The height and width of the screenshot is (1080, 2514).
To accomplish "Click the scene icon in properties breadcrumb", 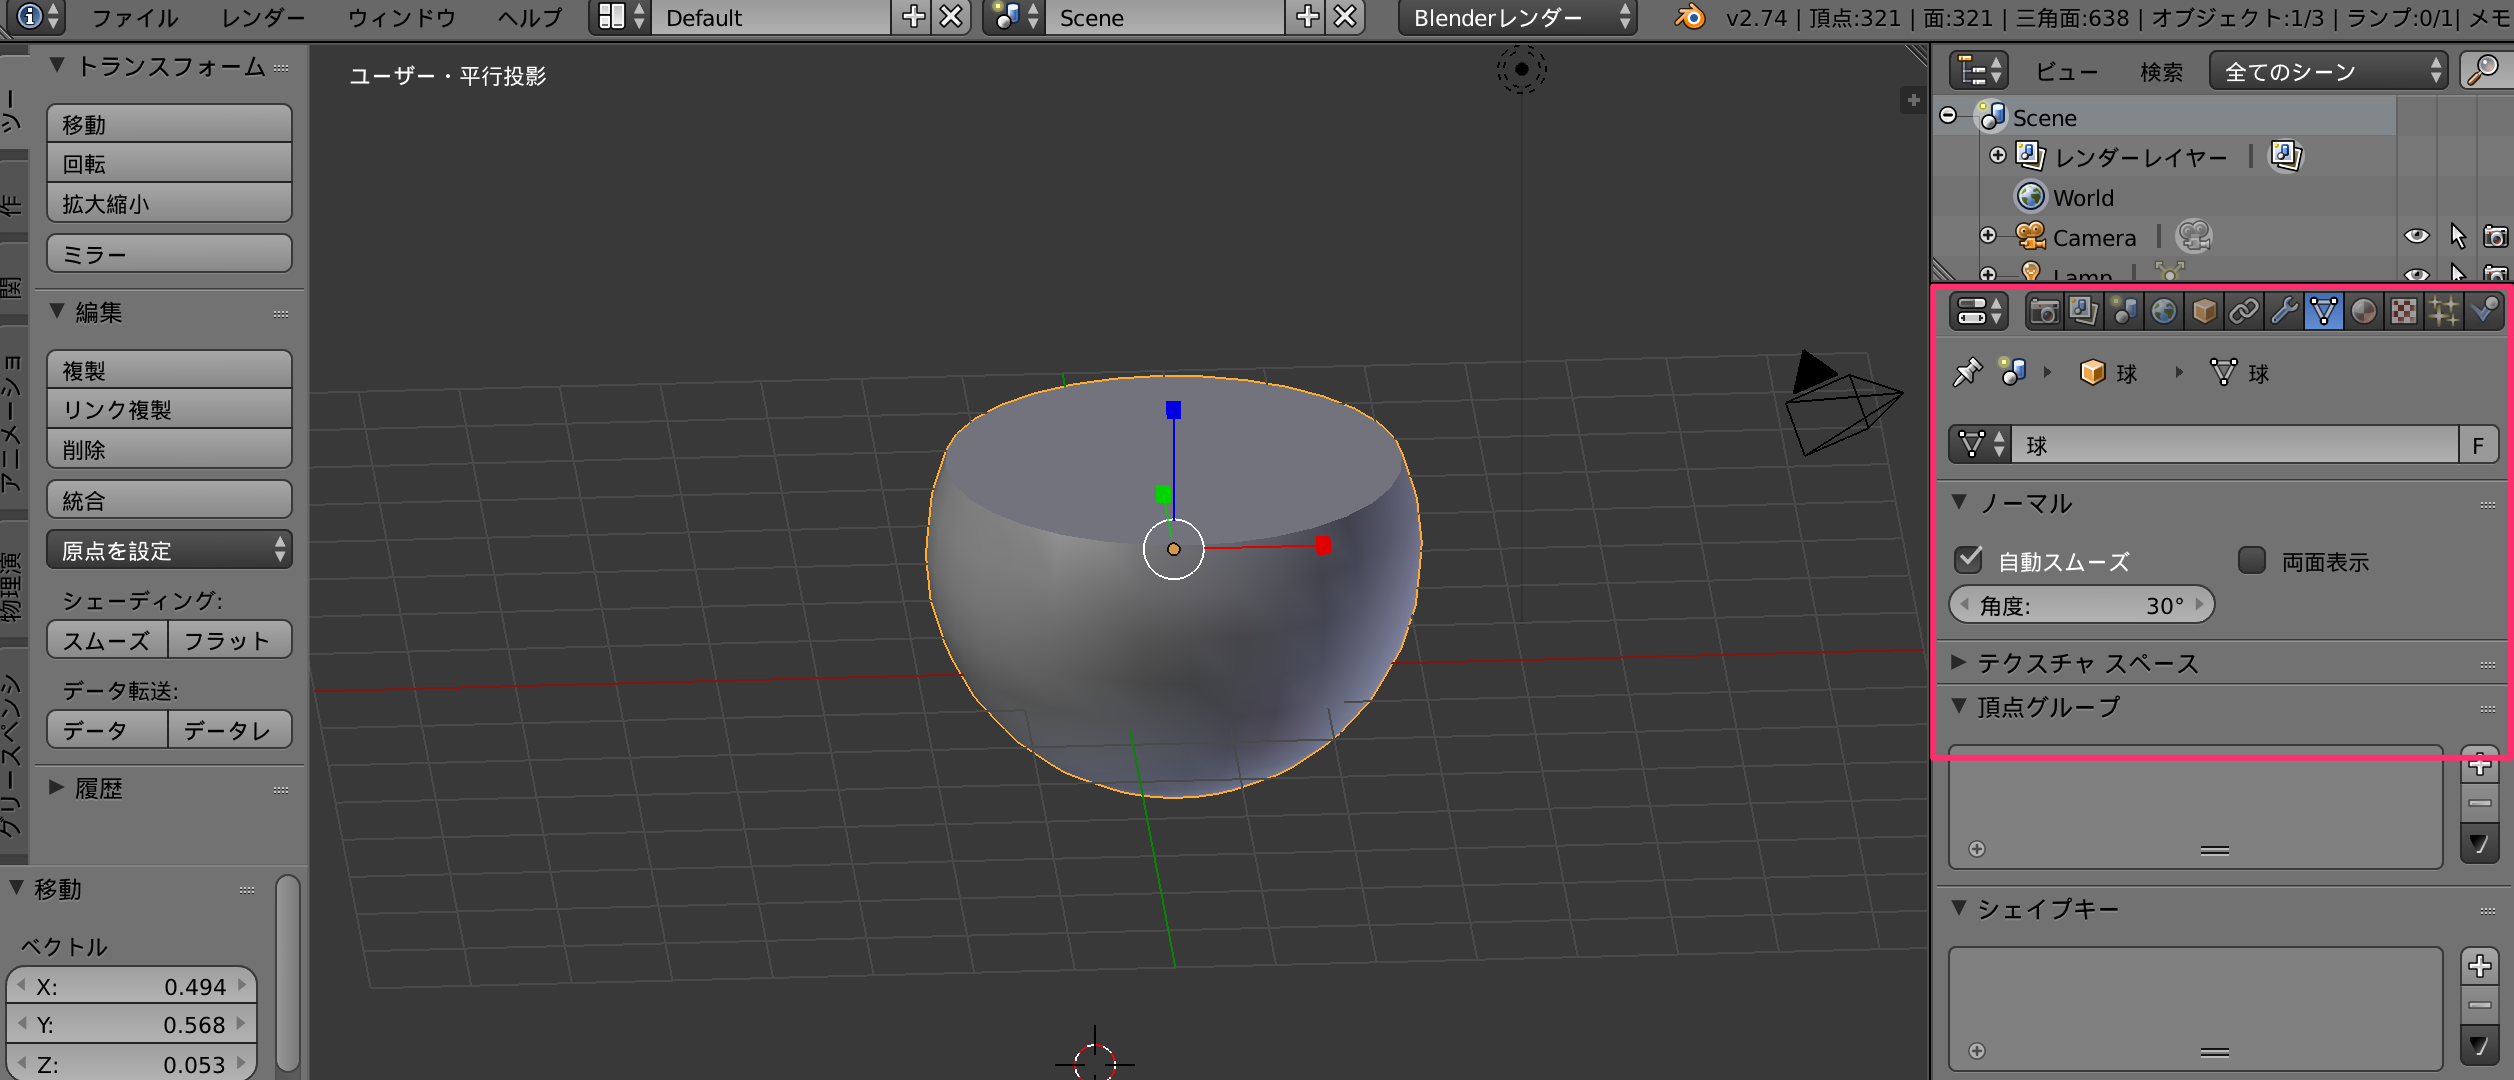I will (x=2013, y=372).
